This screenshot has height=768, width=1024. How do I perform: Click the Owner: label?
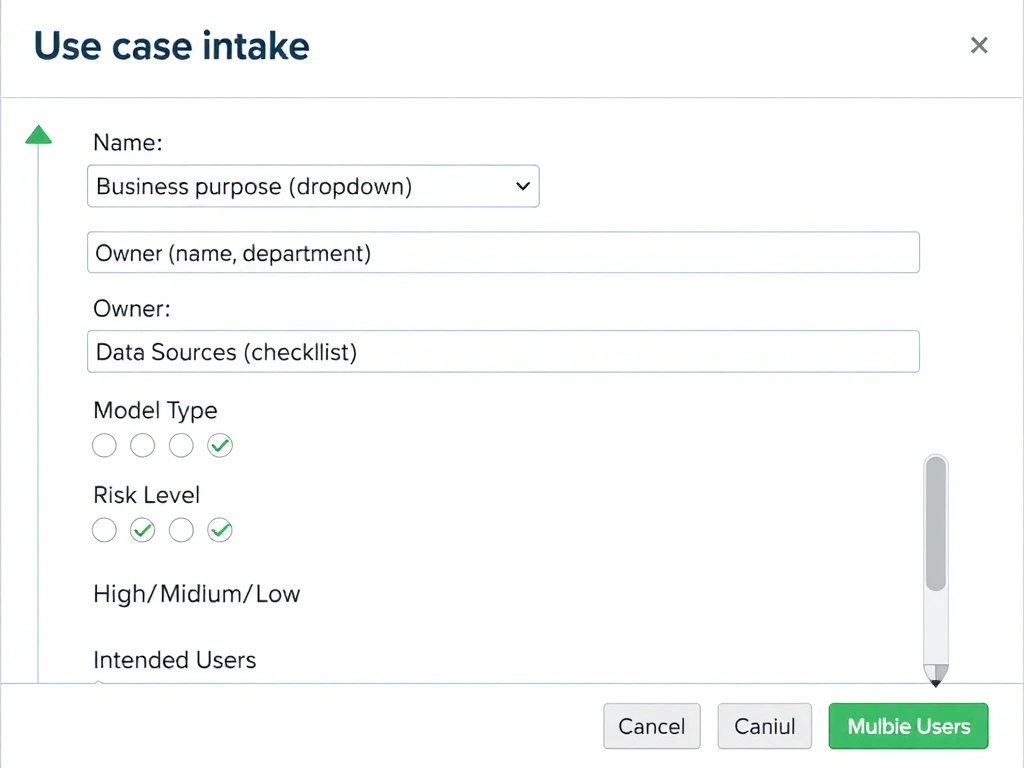(132, 308)
